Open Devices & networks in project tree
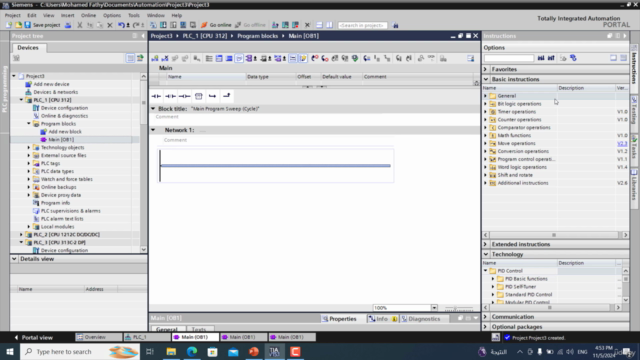 [51, 92]
